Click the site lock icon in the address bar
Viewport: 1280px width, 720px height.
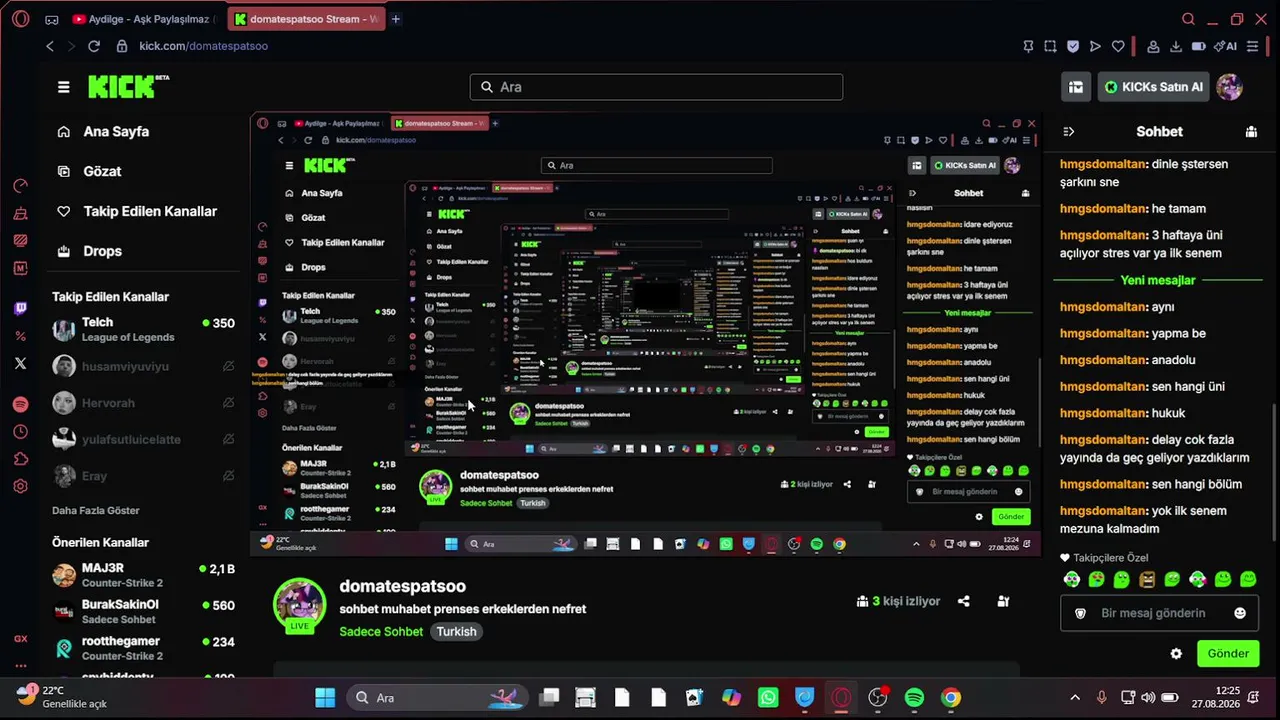[122, 46]
